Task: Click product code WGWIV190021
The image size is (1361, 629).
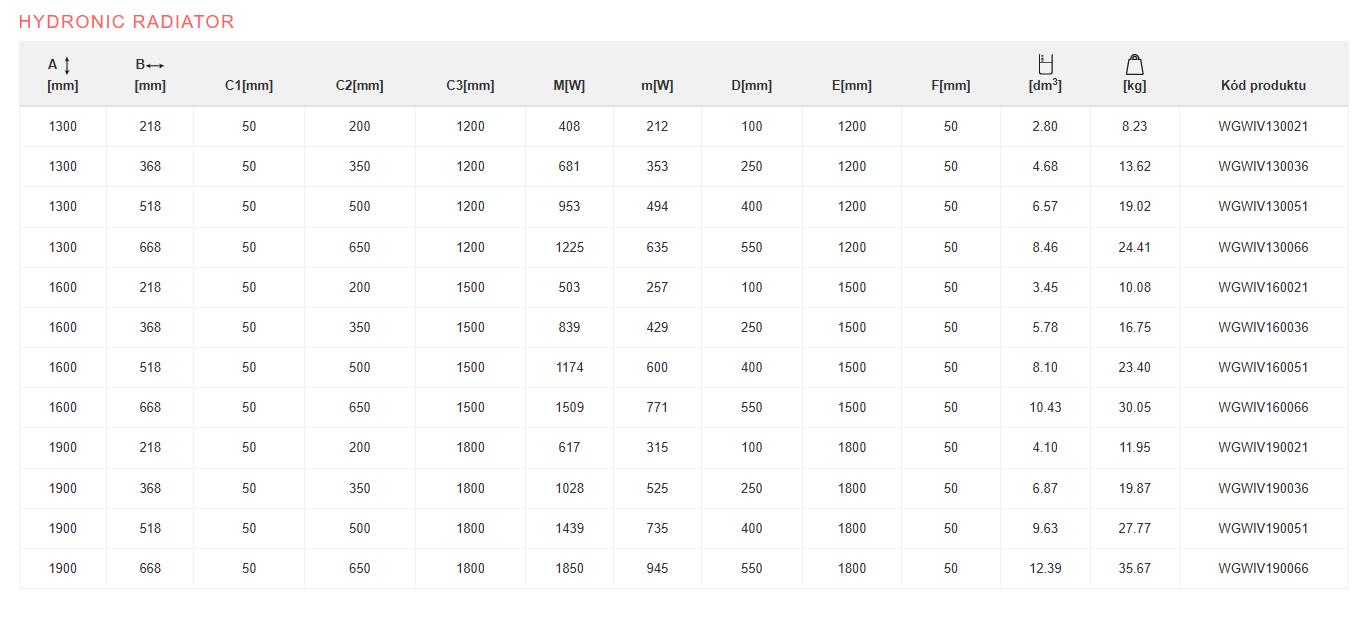Action: point(1263,448)
